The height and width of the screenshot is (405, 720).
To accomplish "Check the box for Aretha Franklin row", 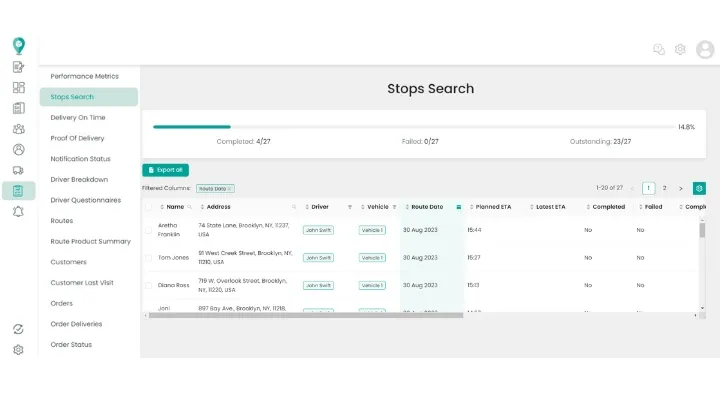I will pos(149,230).
